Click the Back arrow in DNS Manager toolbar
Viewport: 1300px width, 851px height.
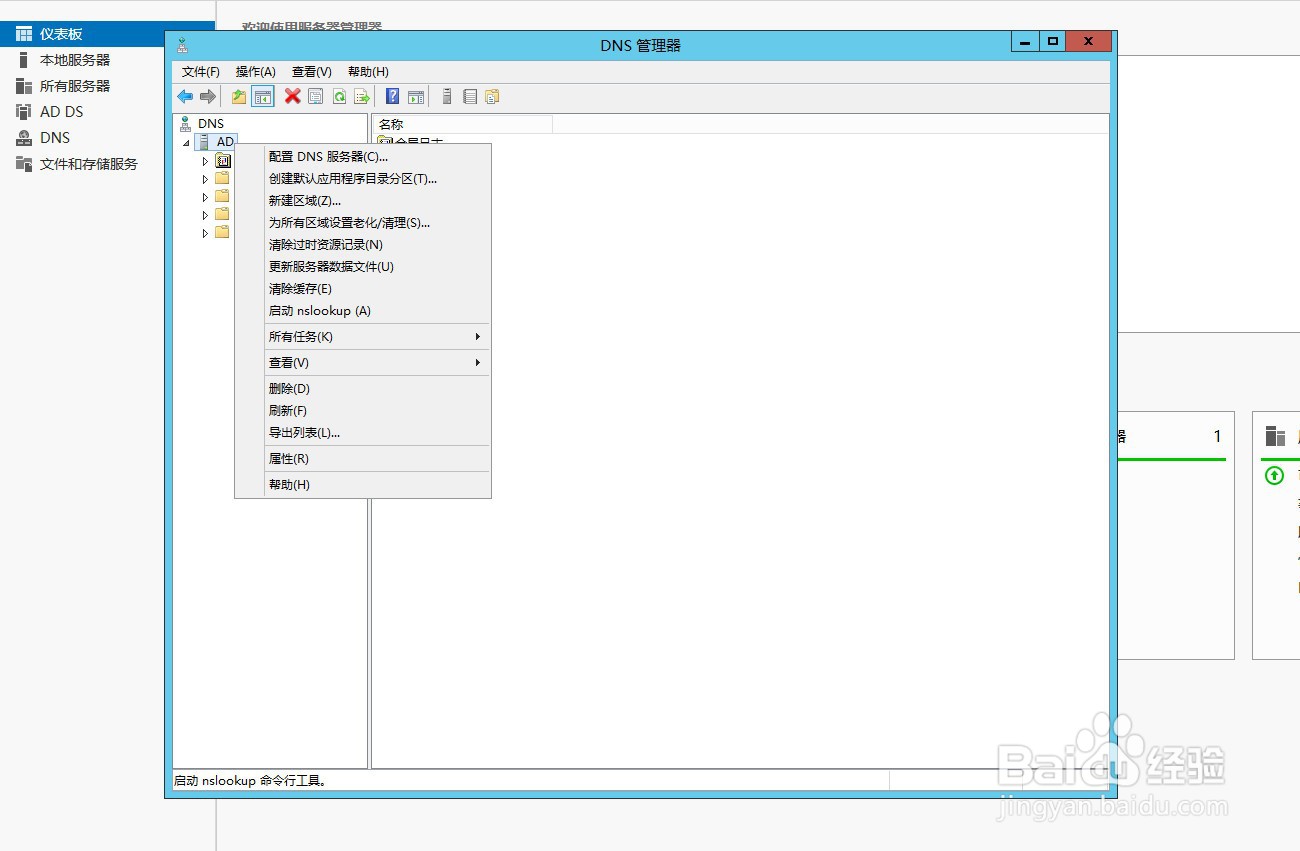(x=185, y=97)
